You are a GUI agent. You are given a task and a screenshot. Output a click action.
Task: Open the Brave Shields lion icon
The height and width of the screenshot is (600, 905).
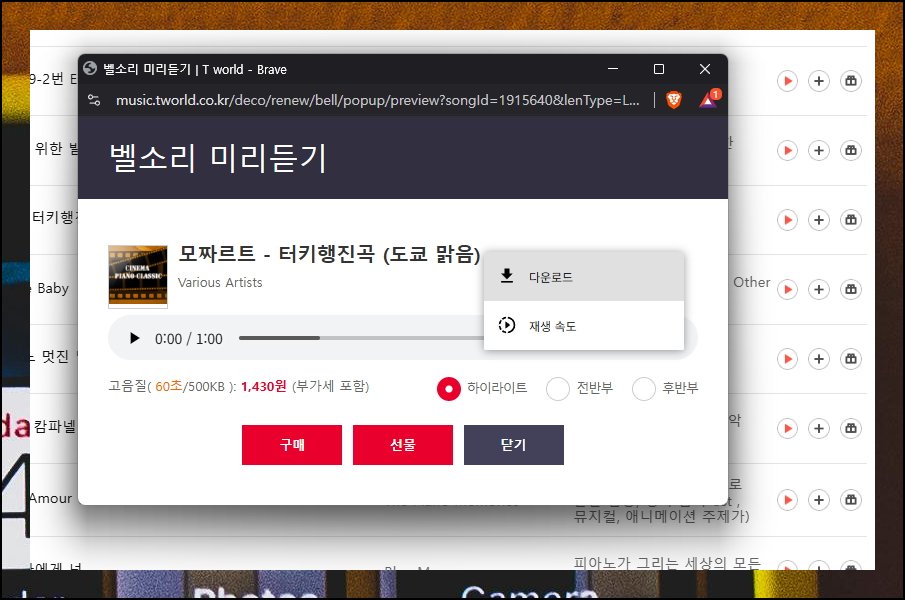674,100
